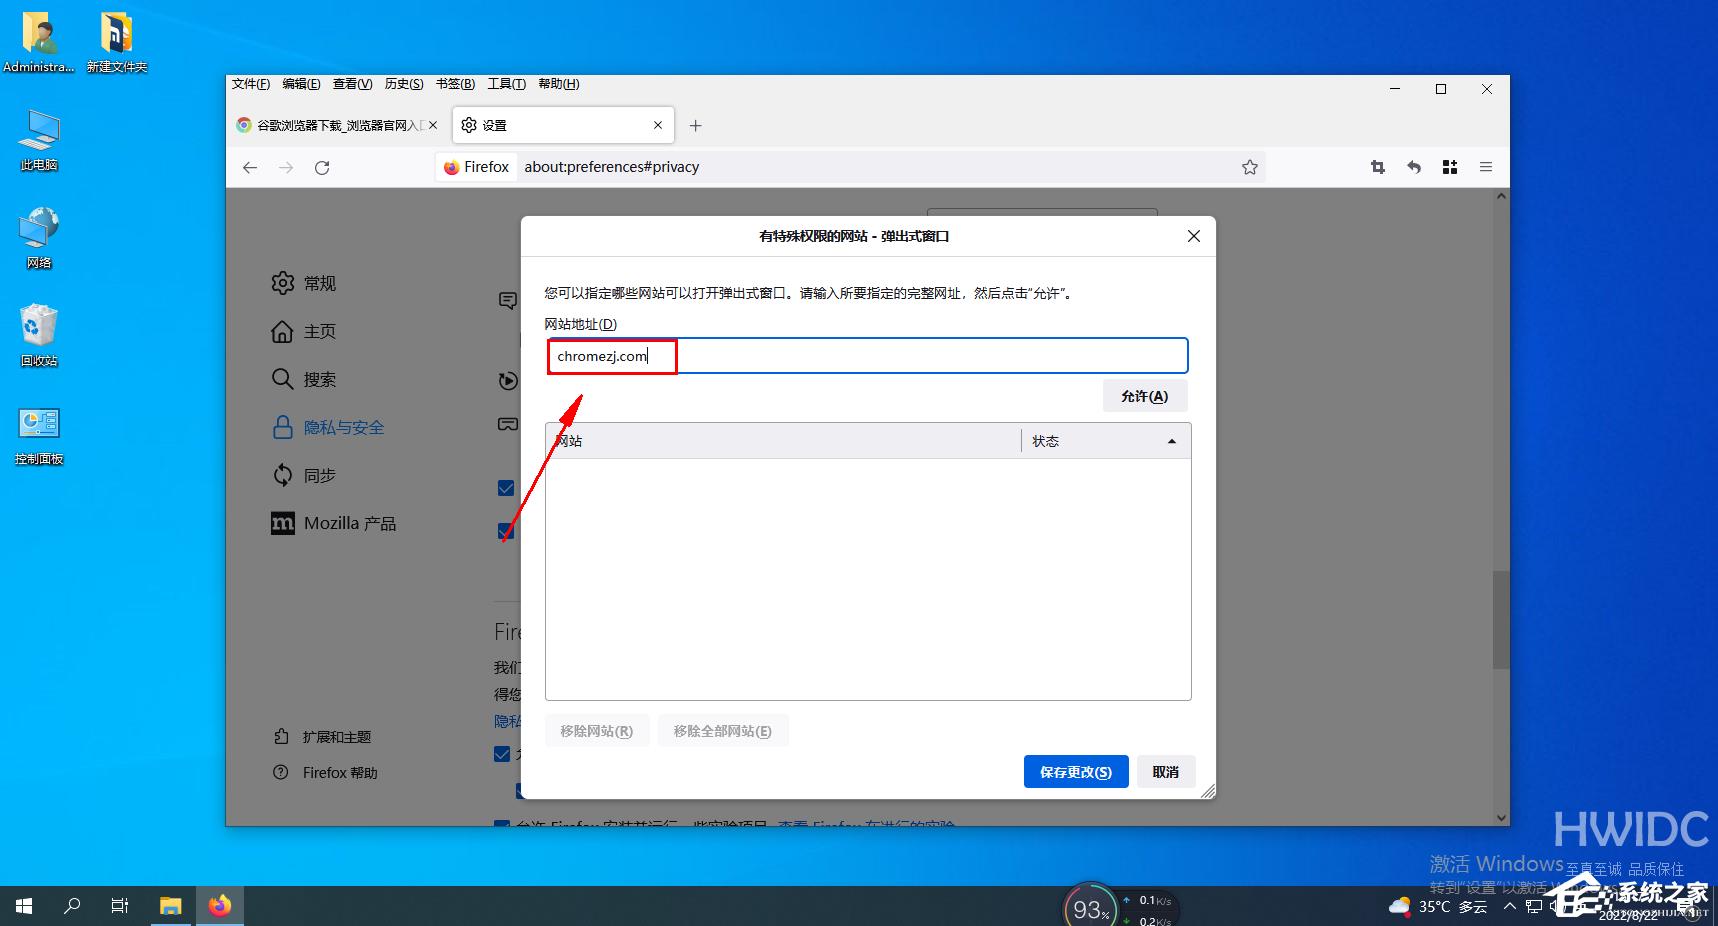This screenshot has height=926, width=1718.
Task: Open 搜索 settings category
Action: tap(304, 379)
